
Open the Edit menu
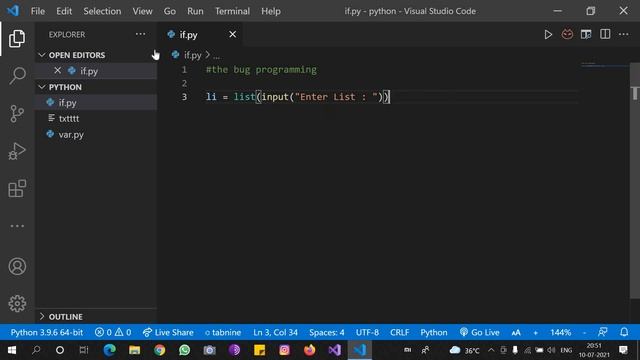64,11
